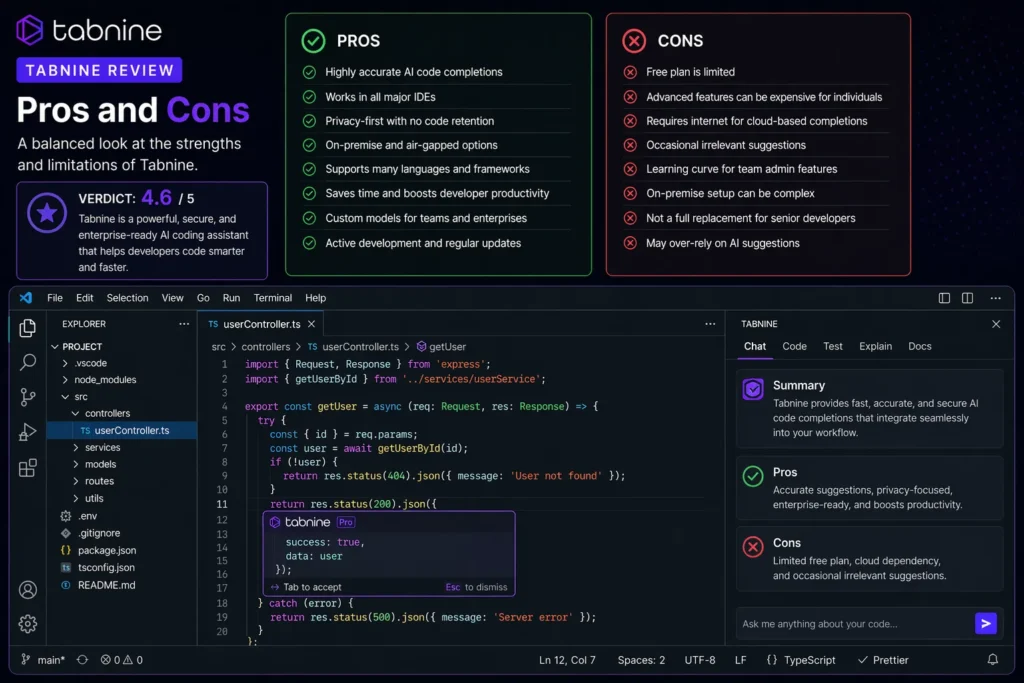The width and height of the screenshot is (1024, 683).
Task: Switch to the Tabnine Test tab
Action: coord(833,346)
